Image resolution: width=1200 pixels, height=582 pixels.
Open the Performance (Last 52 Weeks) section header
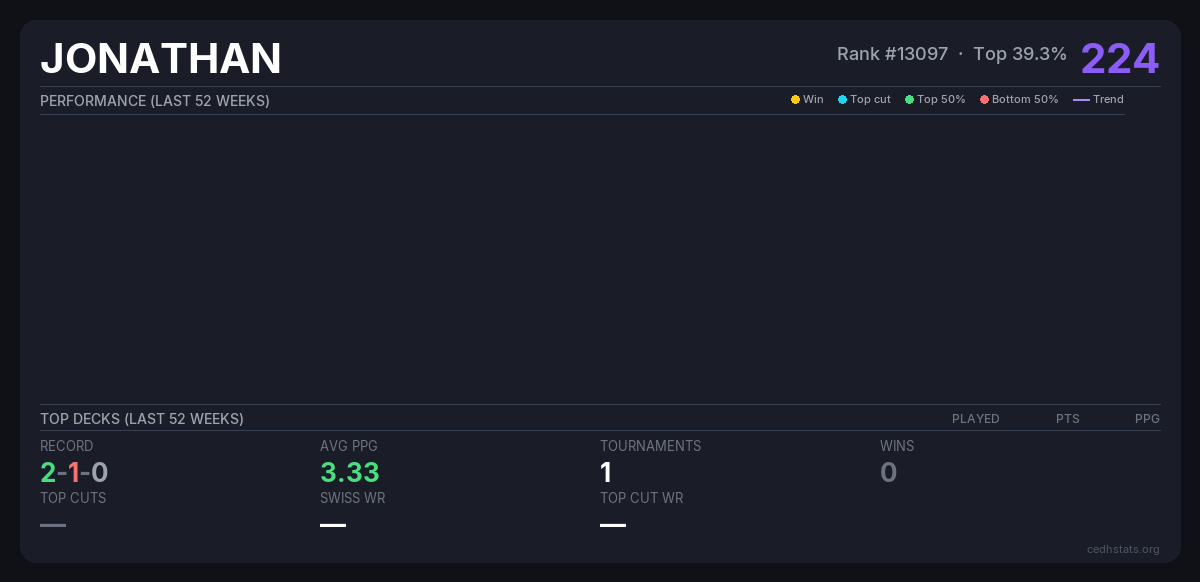(155, 101)
